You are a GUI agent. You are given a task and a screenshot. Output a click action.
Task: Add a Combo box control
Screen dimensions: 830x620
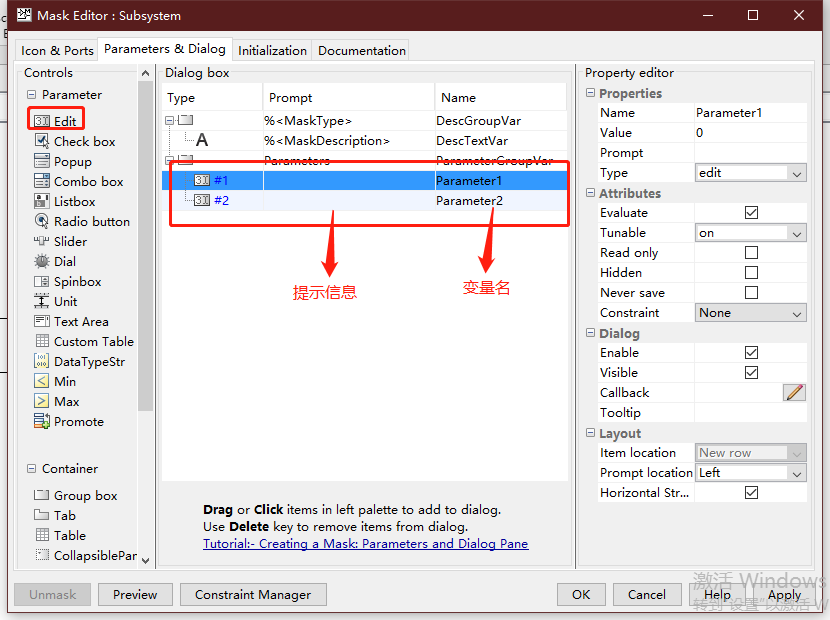coord(78,182)
